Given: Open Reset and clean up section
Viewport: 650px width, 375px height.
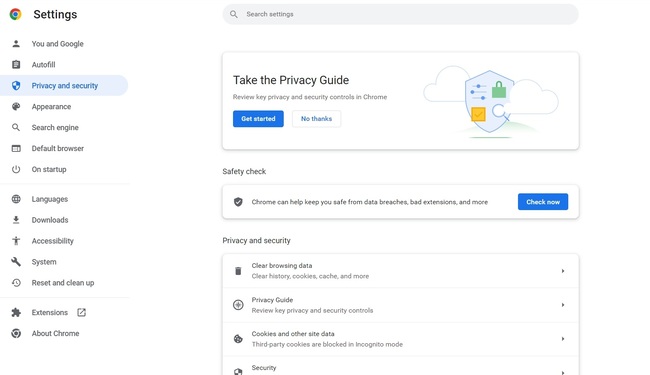Looking at the screenshot, I should [64, 283].
